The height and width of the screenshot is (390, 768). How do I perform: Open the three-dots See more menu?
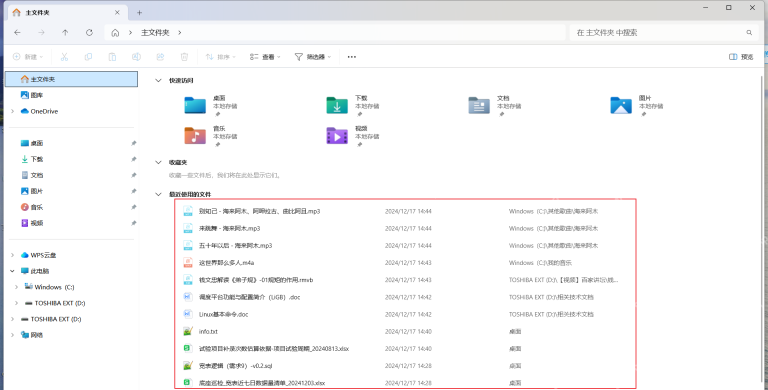tap(352, 57)
